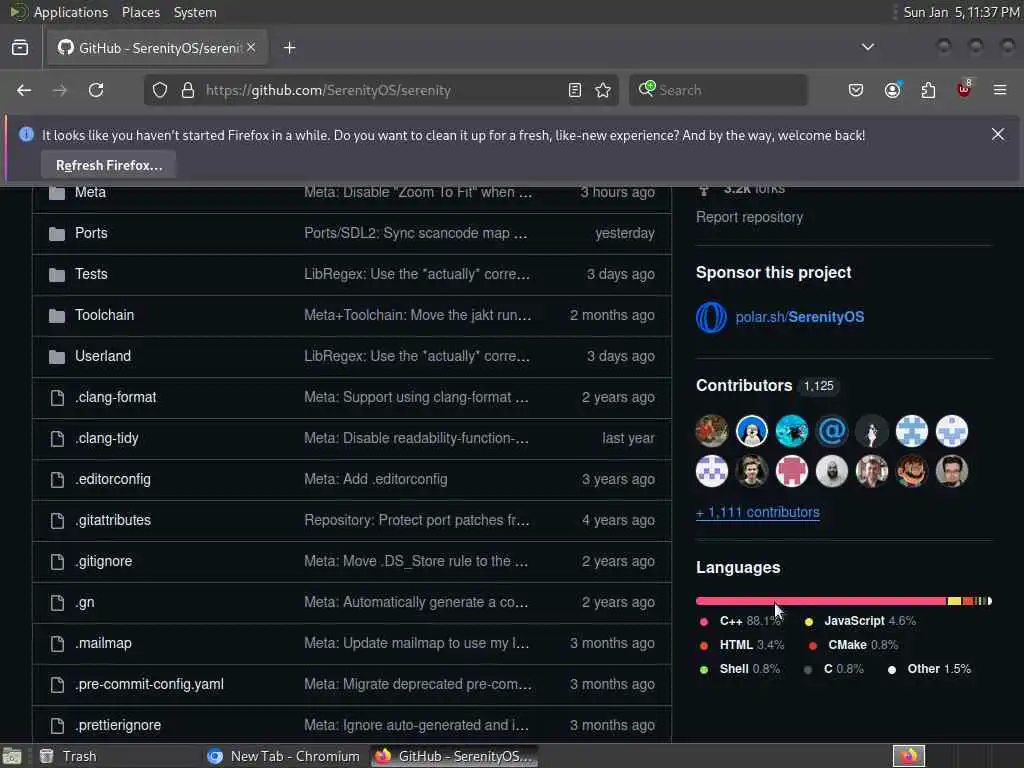This screenshot has height=768, width=1024.
Task: Click Report repository link
Action: point(749,217)
